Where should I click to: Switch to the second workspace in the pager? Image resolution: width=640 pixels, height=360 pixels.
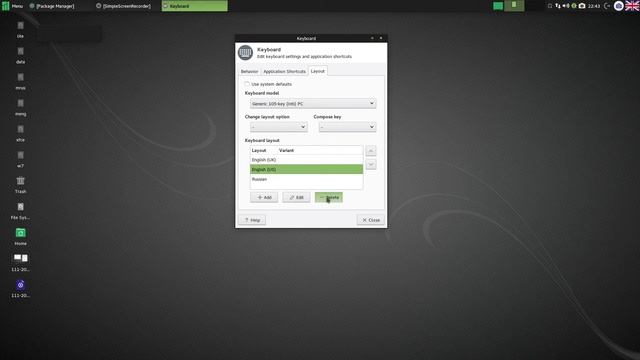514,6
